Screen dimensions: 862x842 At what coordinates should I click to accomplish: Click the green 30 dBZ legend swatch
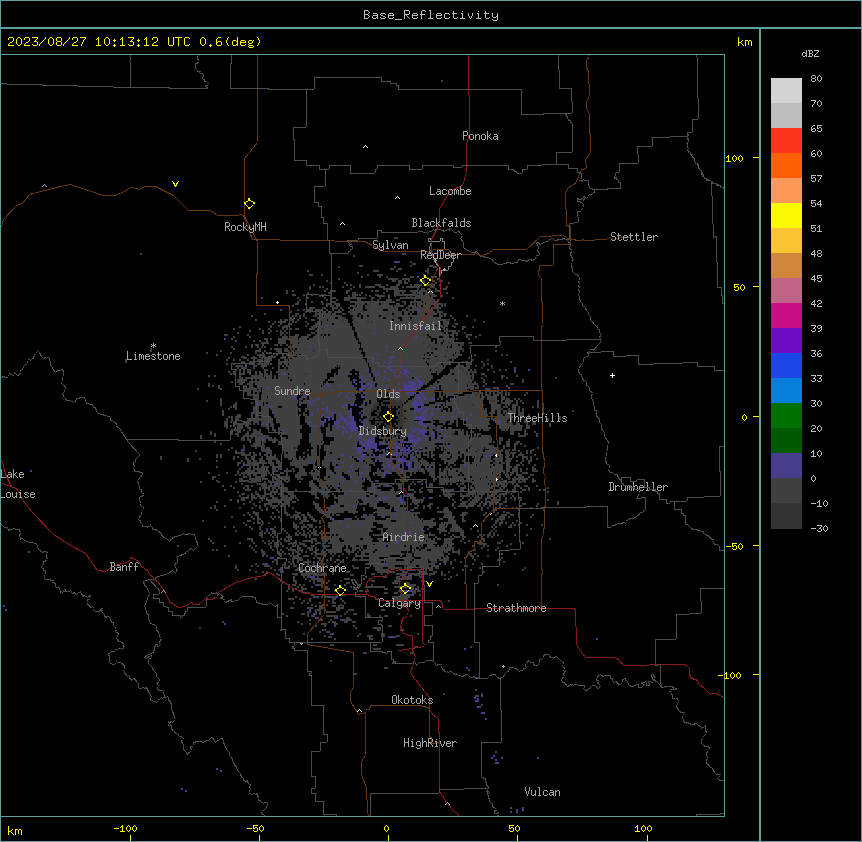click(786, 416)
